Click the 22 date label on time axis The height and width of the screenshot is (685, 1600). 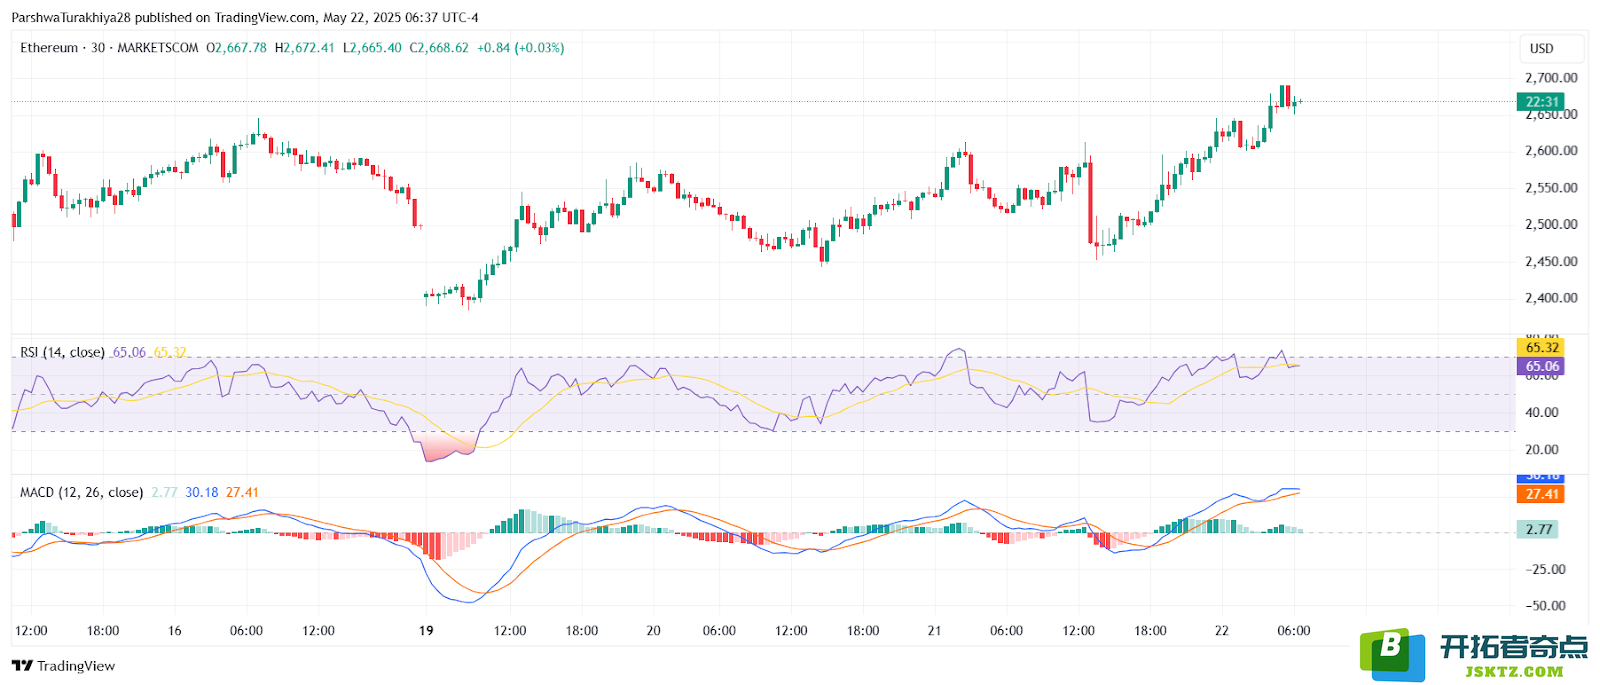tap(1221, 631)
